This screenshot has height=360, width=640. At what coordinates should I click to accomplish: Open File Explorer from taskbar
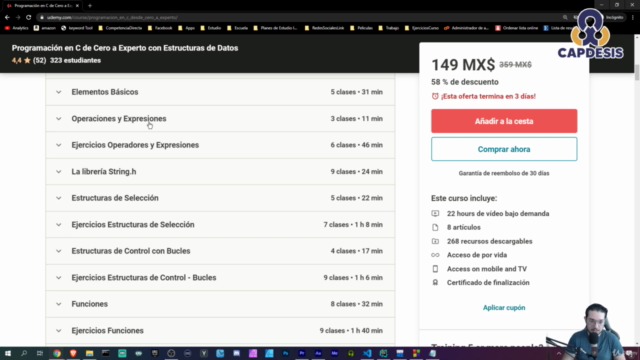pyautogui.click(x=89, y=353)
